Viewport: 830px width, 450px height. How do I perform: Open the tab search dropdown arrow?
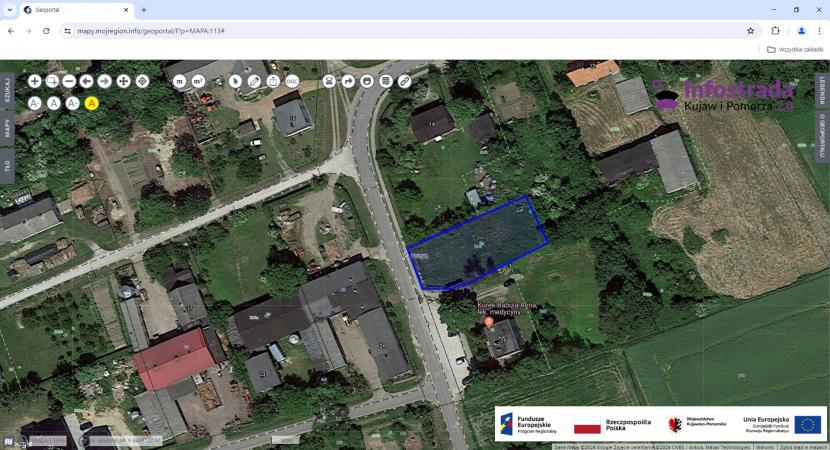[x=10, y=10]
